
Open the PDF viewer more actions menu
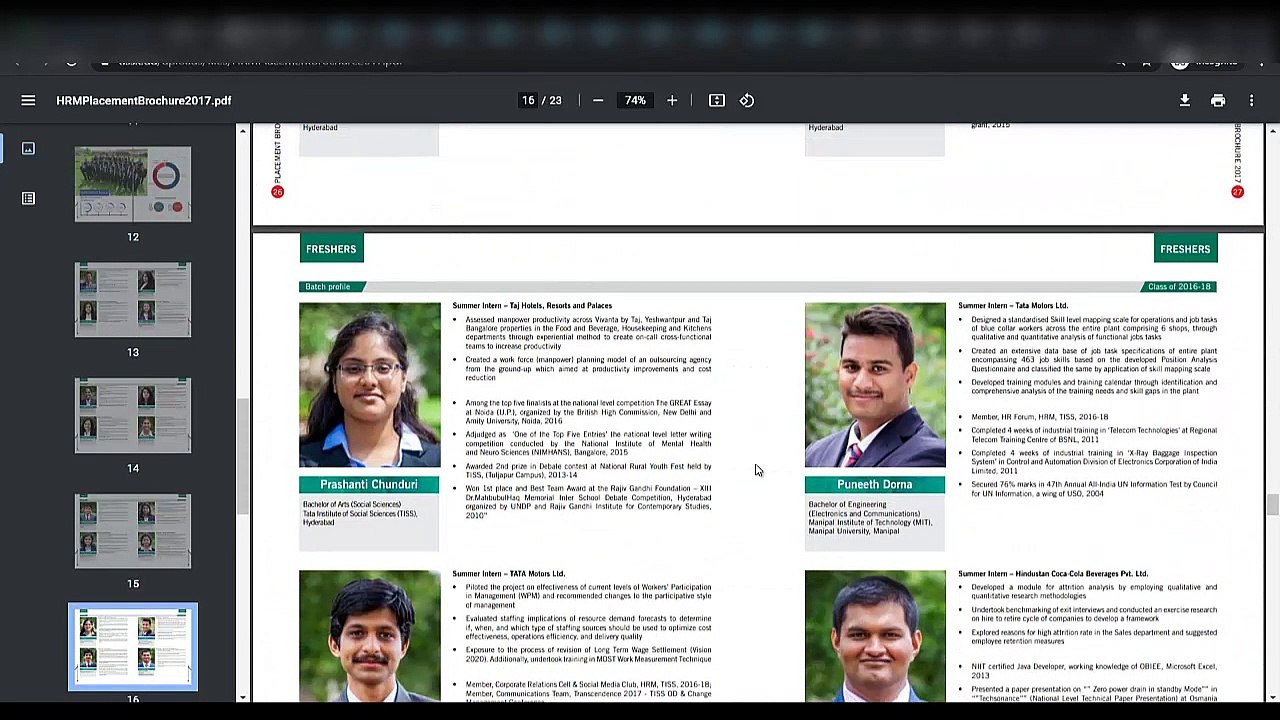click(x=1251, y=100)
